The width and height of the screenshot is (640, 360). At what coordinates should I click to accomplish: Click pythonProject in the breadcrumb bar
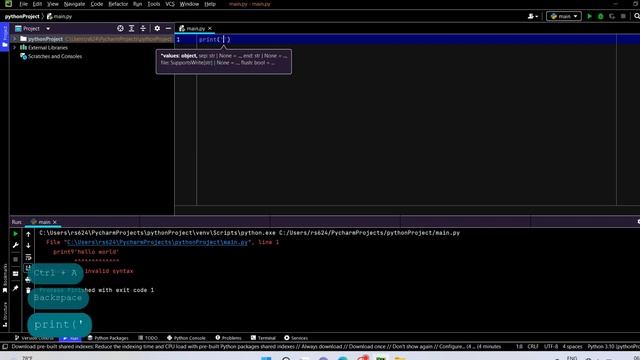(22, 16)
